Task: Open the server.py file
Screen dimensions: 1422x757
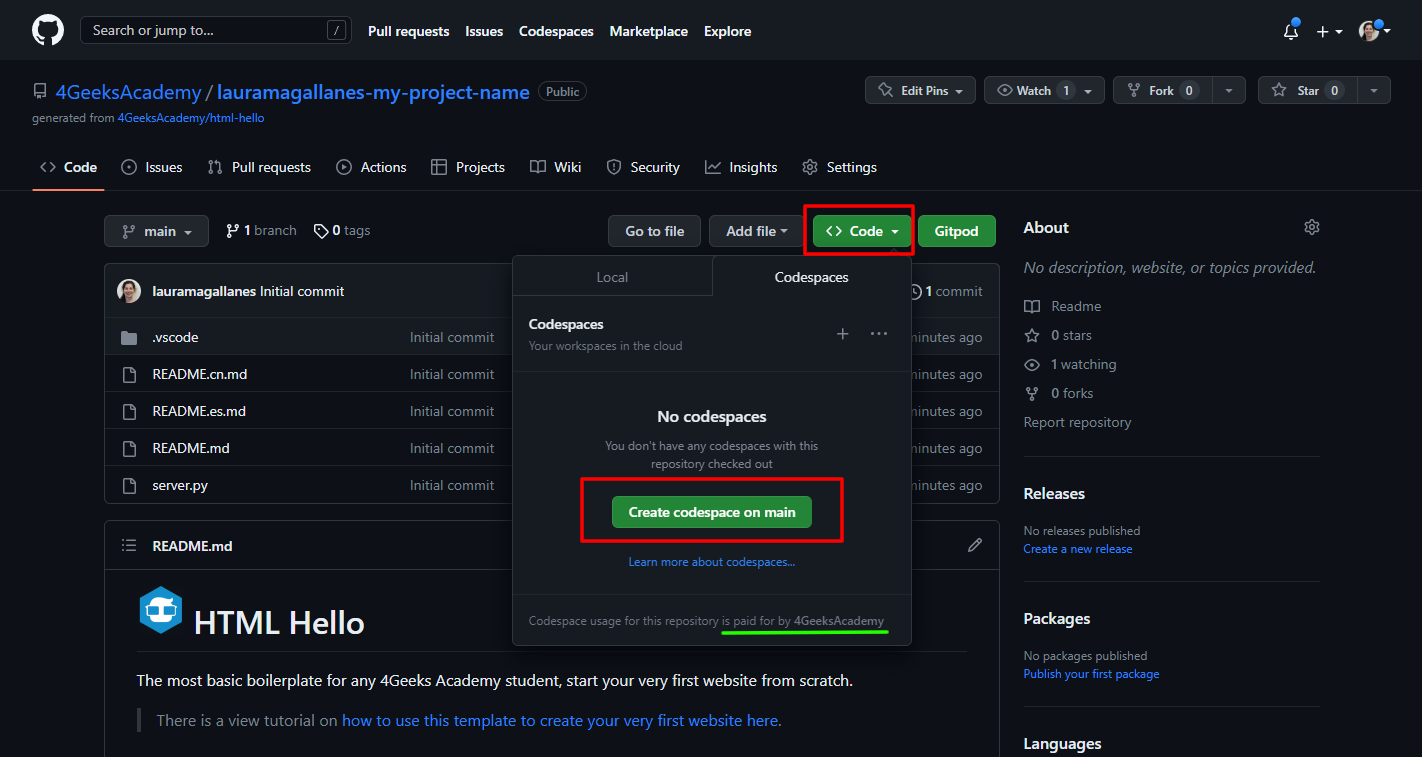Action: [180, 485]
